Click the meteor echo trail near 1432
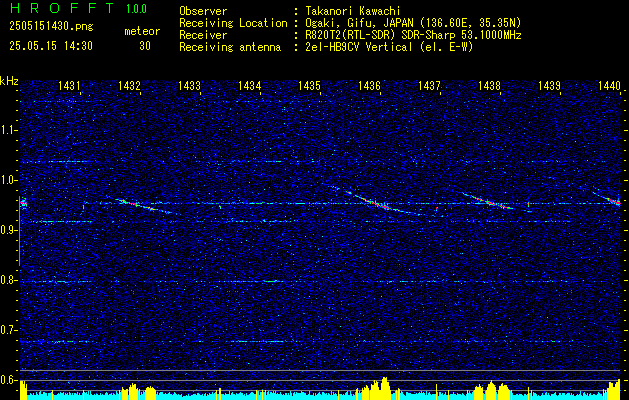This screenshot has height=400, width=629. tap(144, 206)
